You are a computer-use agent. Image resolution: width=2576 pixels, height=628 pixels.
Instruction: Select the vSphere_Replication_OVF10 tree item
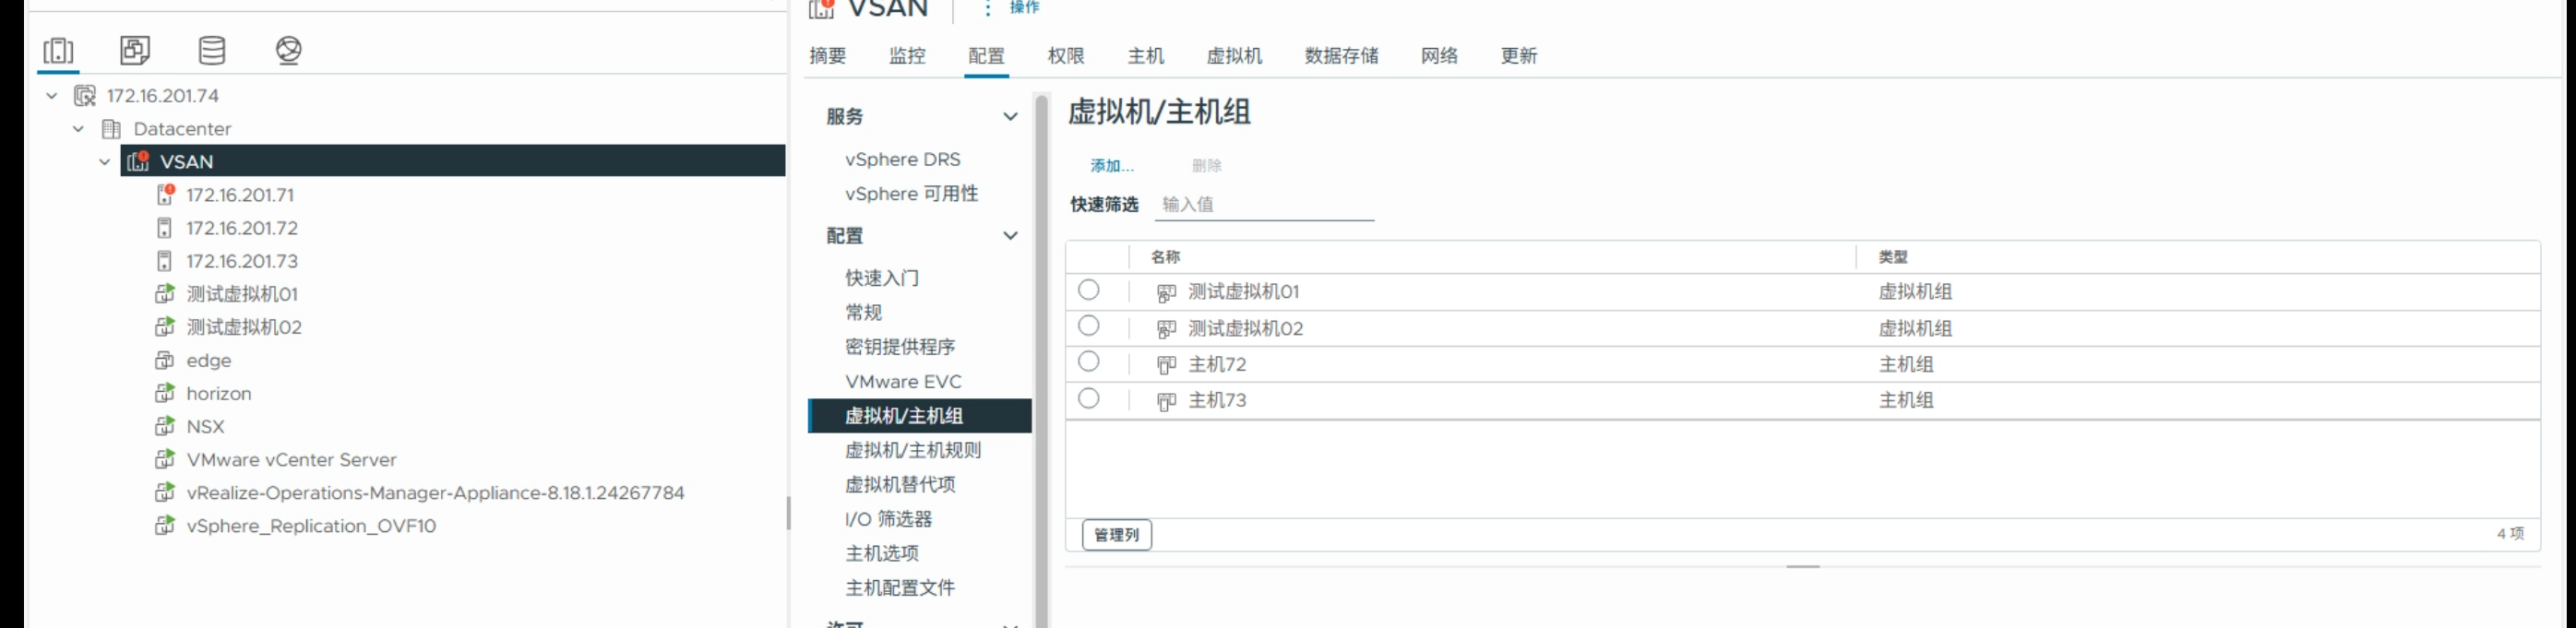point(311,526)
